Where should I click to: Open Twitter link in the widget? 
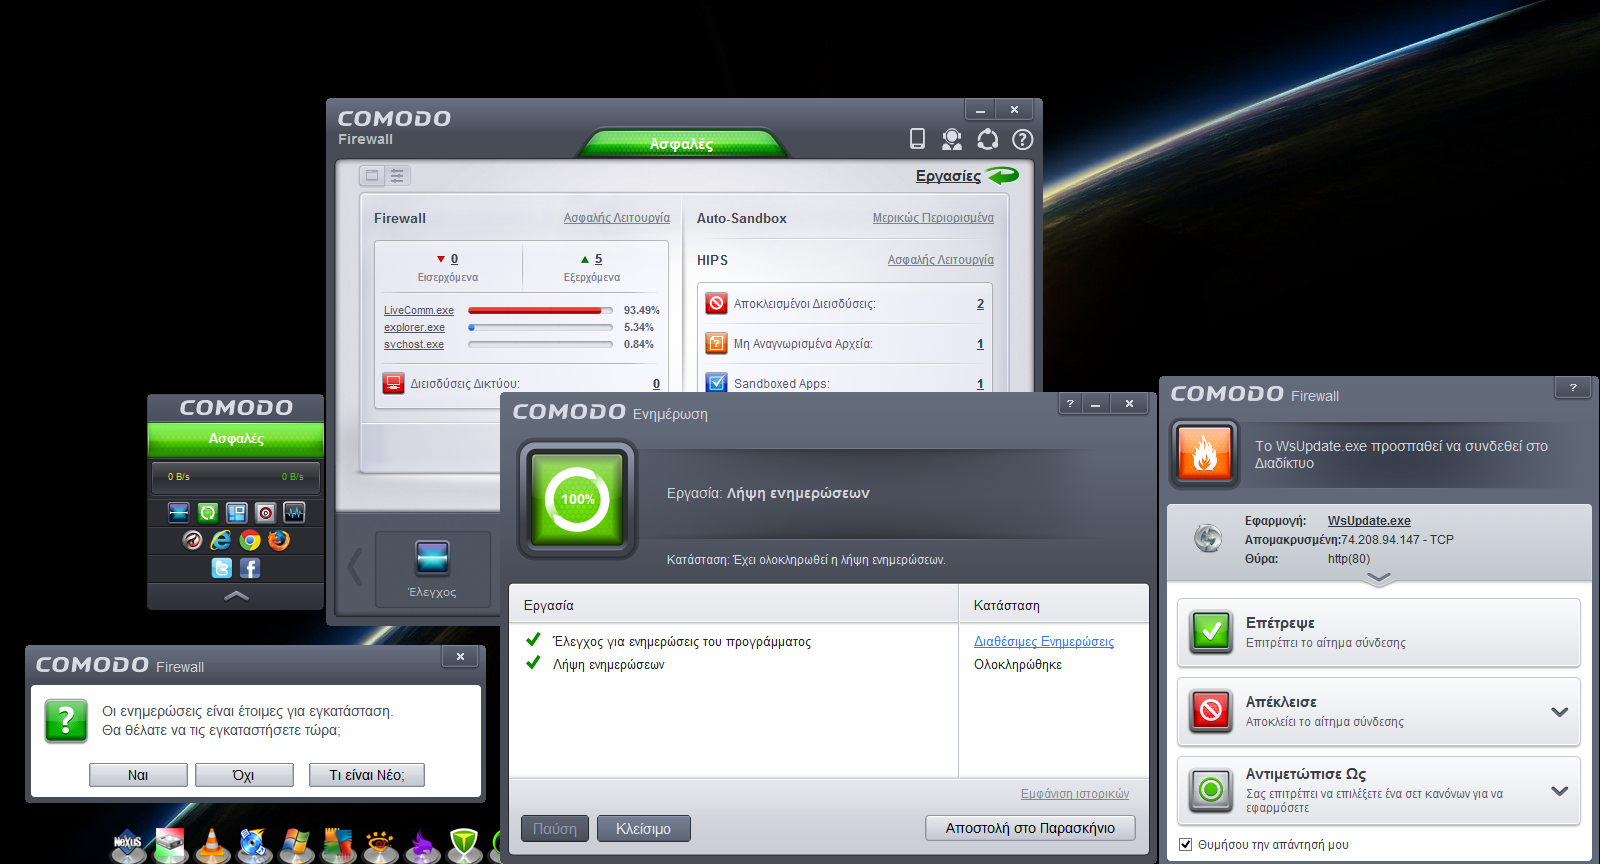click(222, 568)
